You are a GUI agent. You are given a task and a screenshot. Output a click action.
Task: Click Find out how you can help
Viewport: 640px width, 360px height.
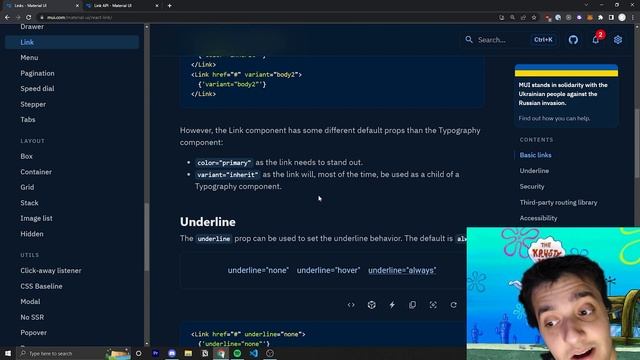[x=554, y=118]
